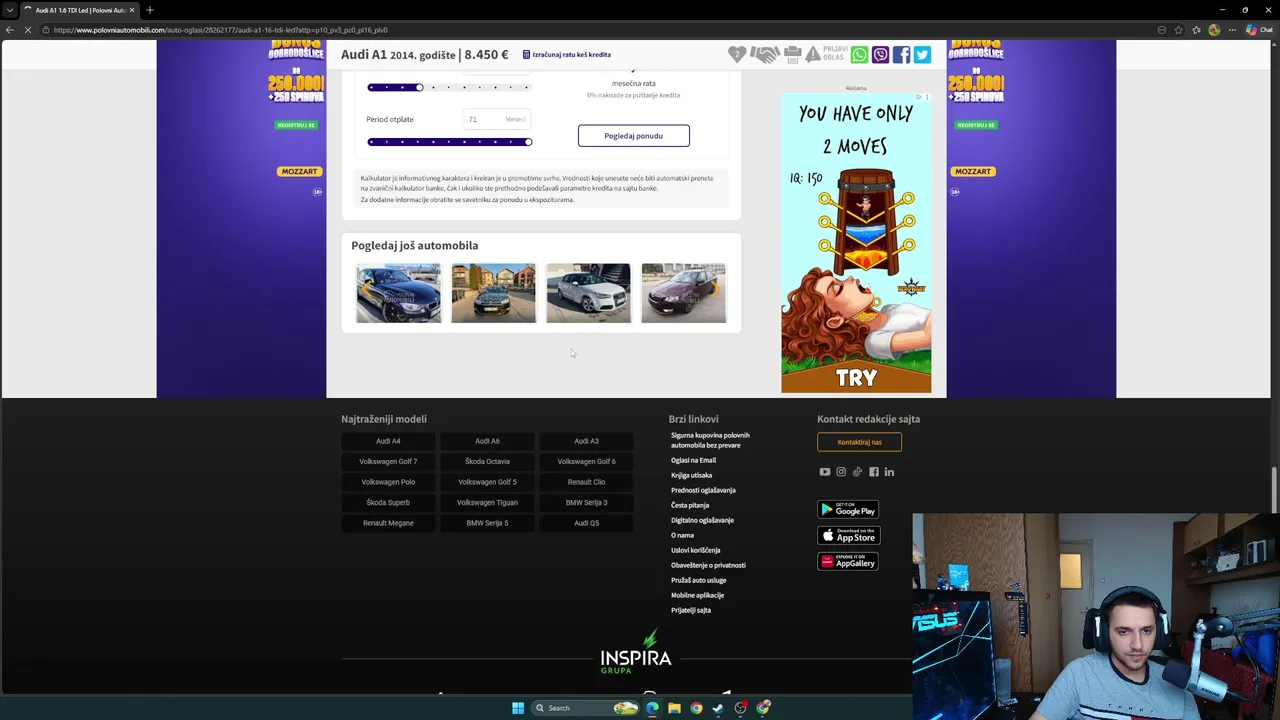Open Copilot Chat in browser toolbar
1280x720 pixels.
click(1258, 30)
